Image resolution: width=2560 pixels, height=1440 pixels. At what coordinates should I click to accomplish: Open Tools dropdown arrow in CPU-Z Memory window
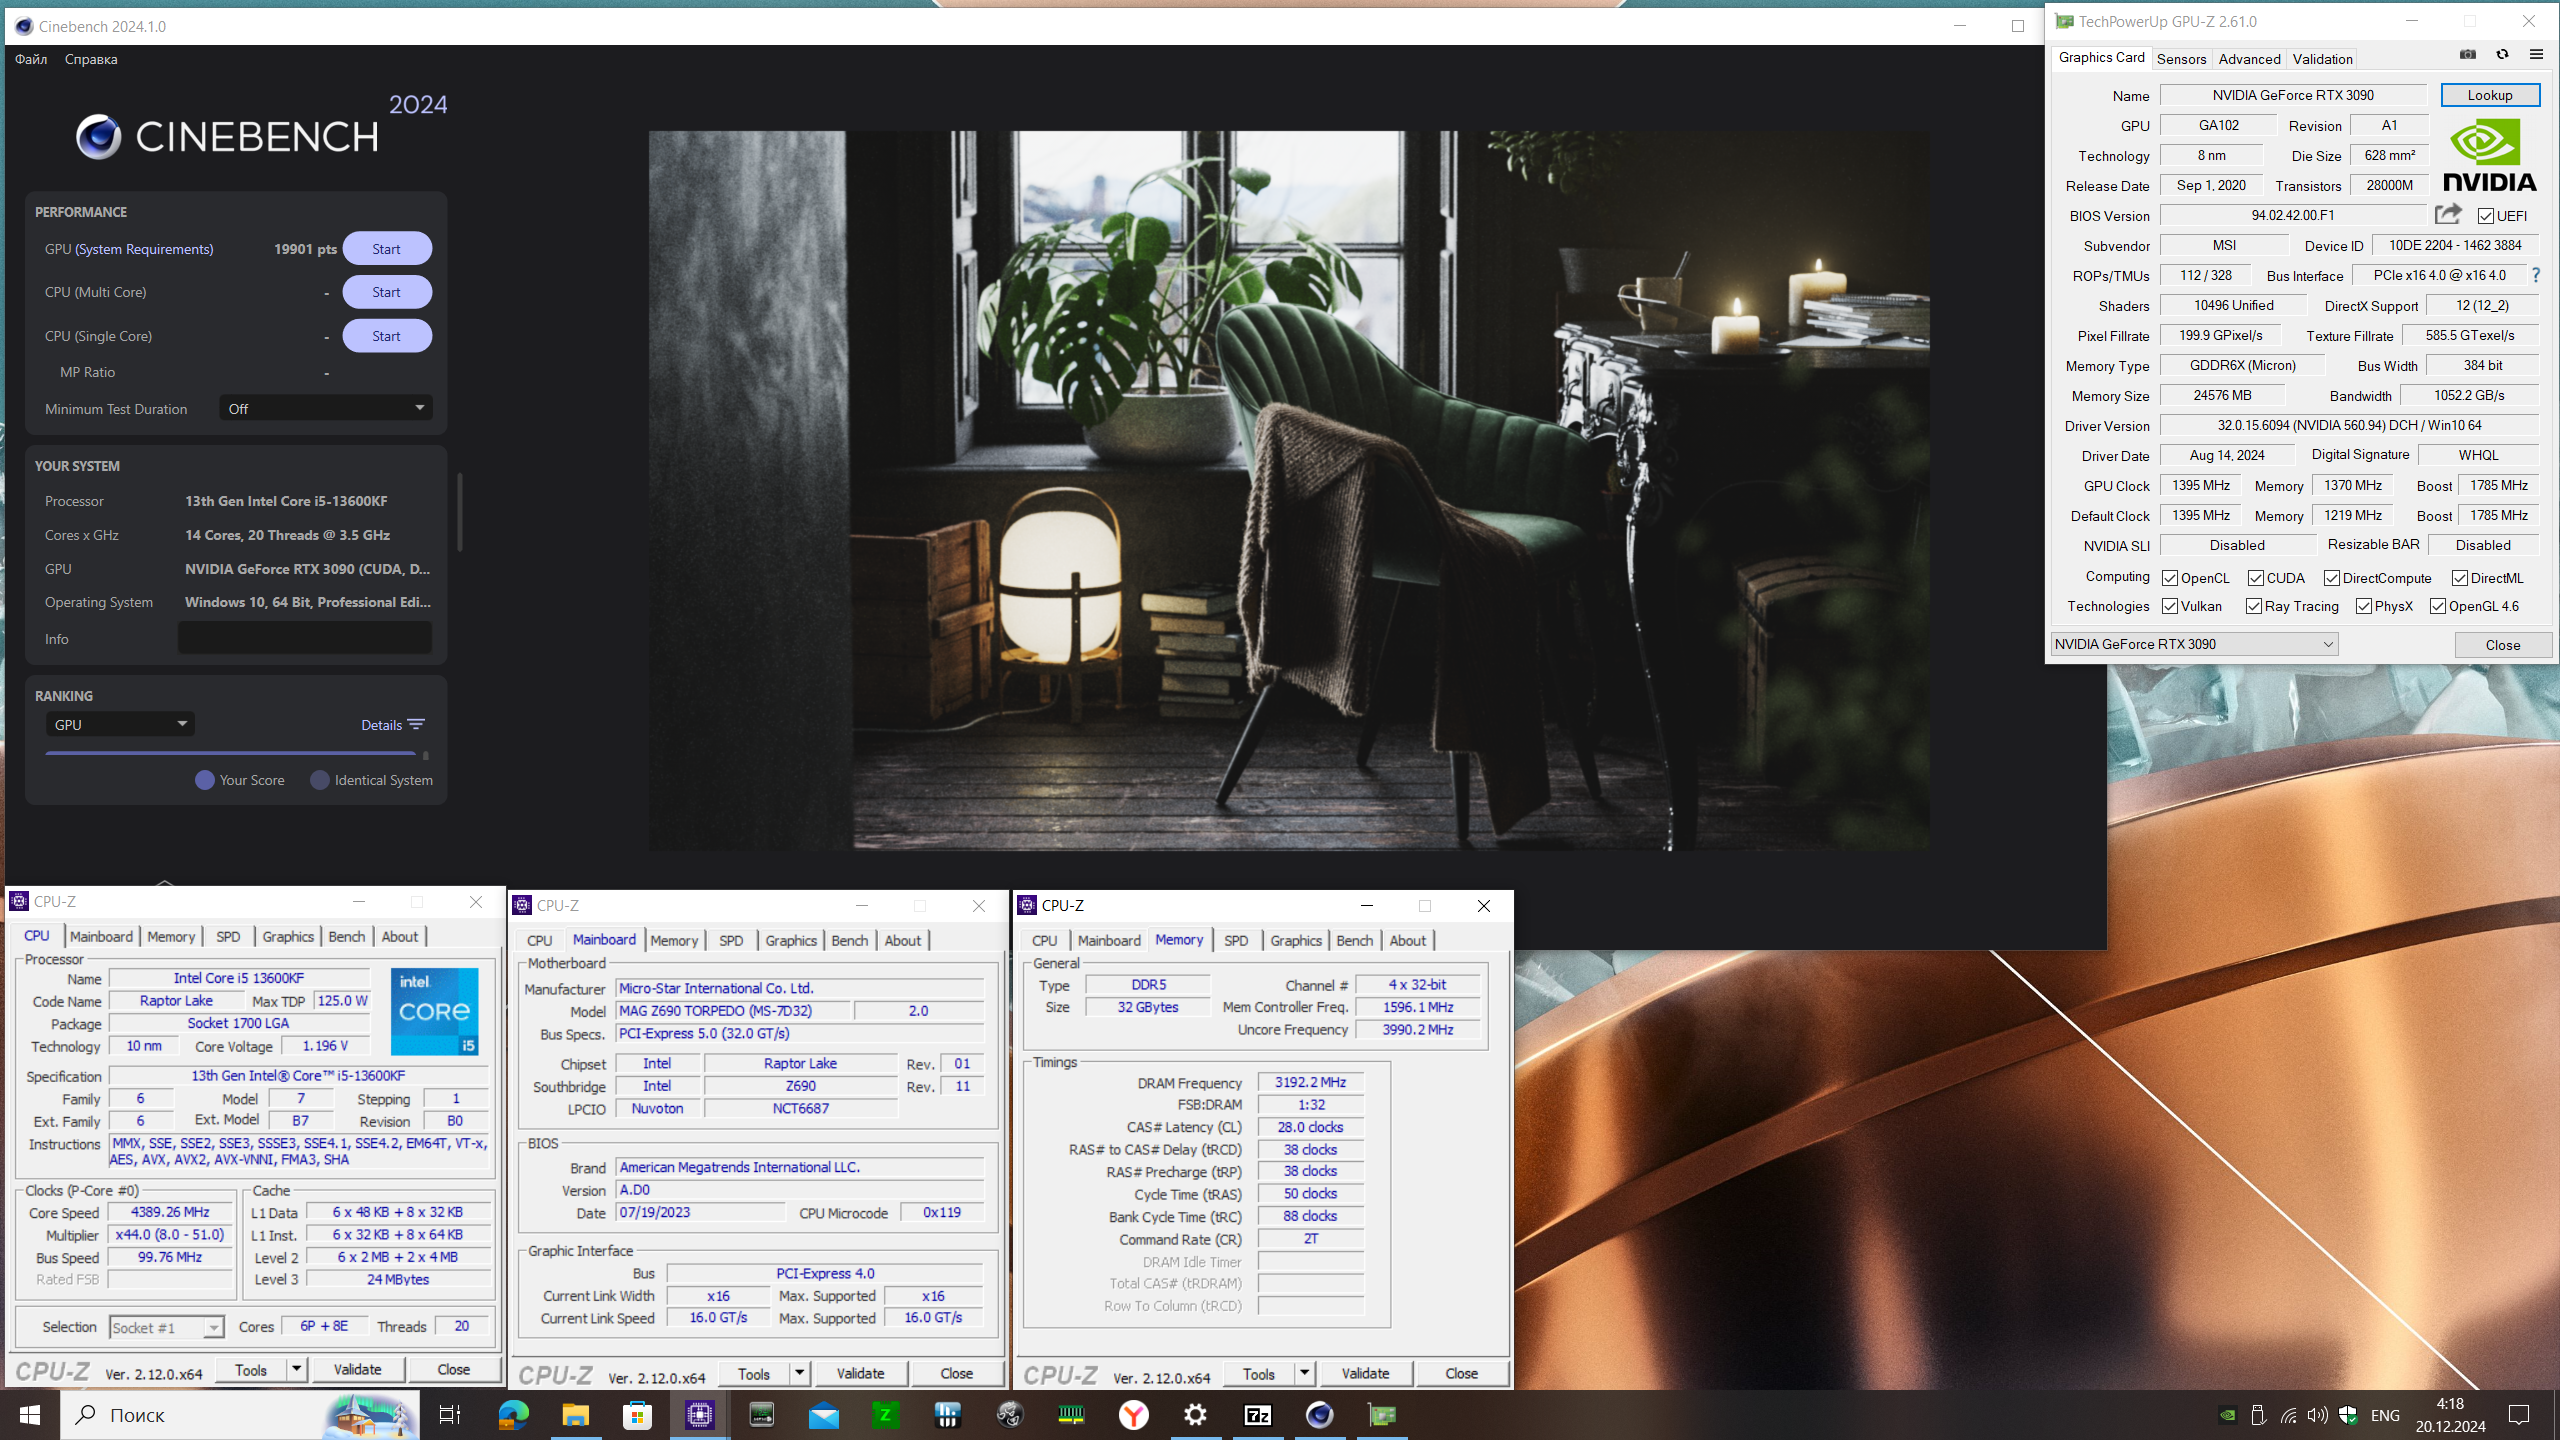(1304, 1373)
